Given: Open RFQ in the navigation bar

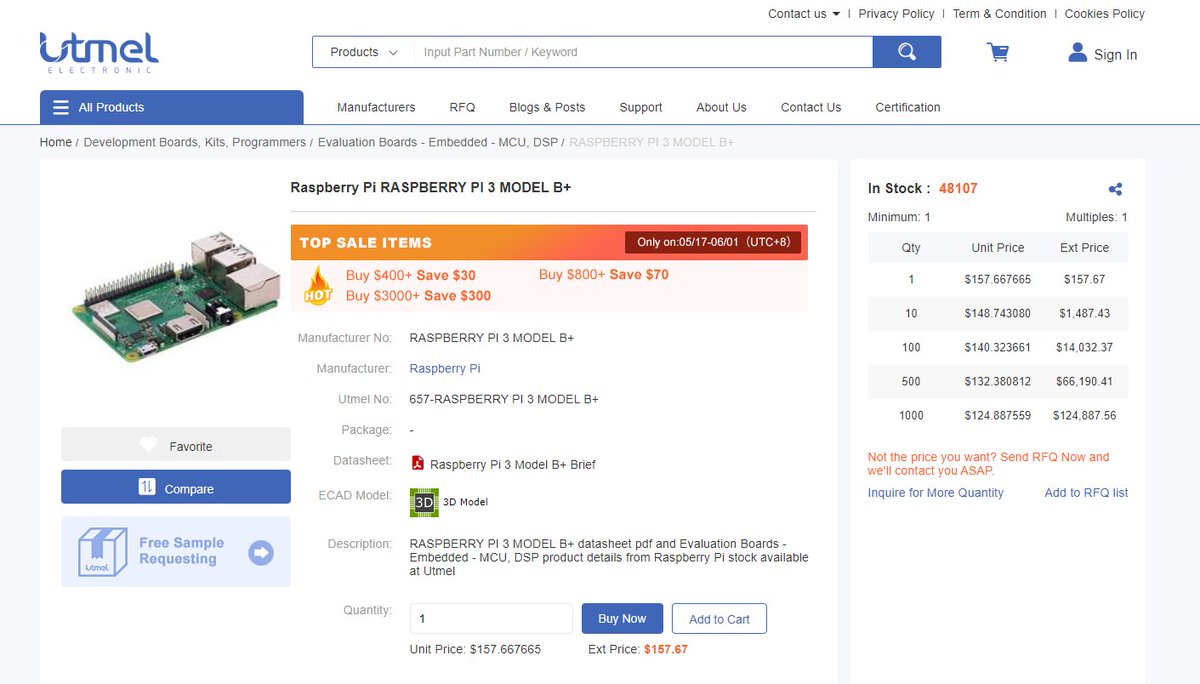Looking at the screenshot, I should point(462,107).
